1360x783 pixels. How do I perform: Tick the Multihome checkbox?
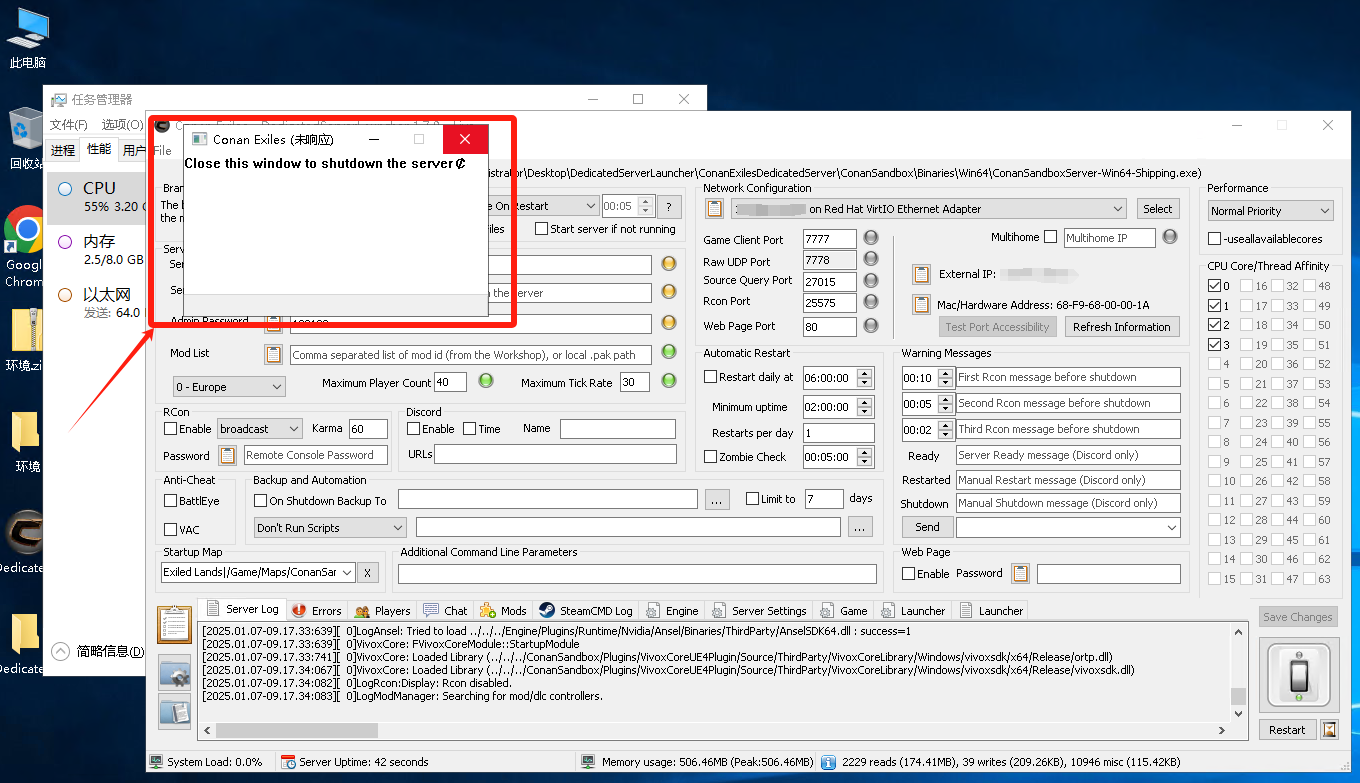1050,237
